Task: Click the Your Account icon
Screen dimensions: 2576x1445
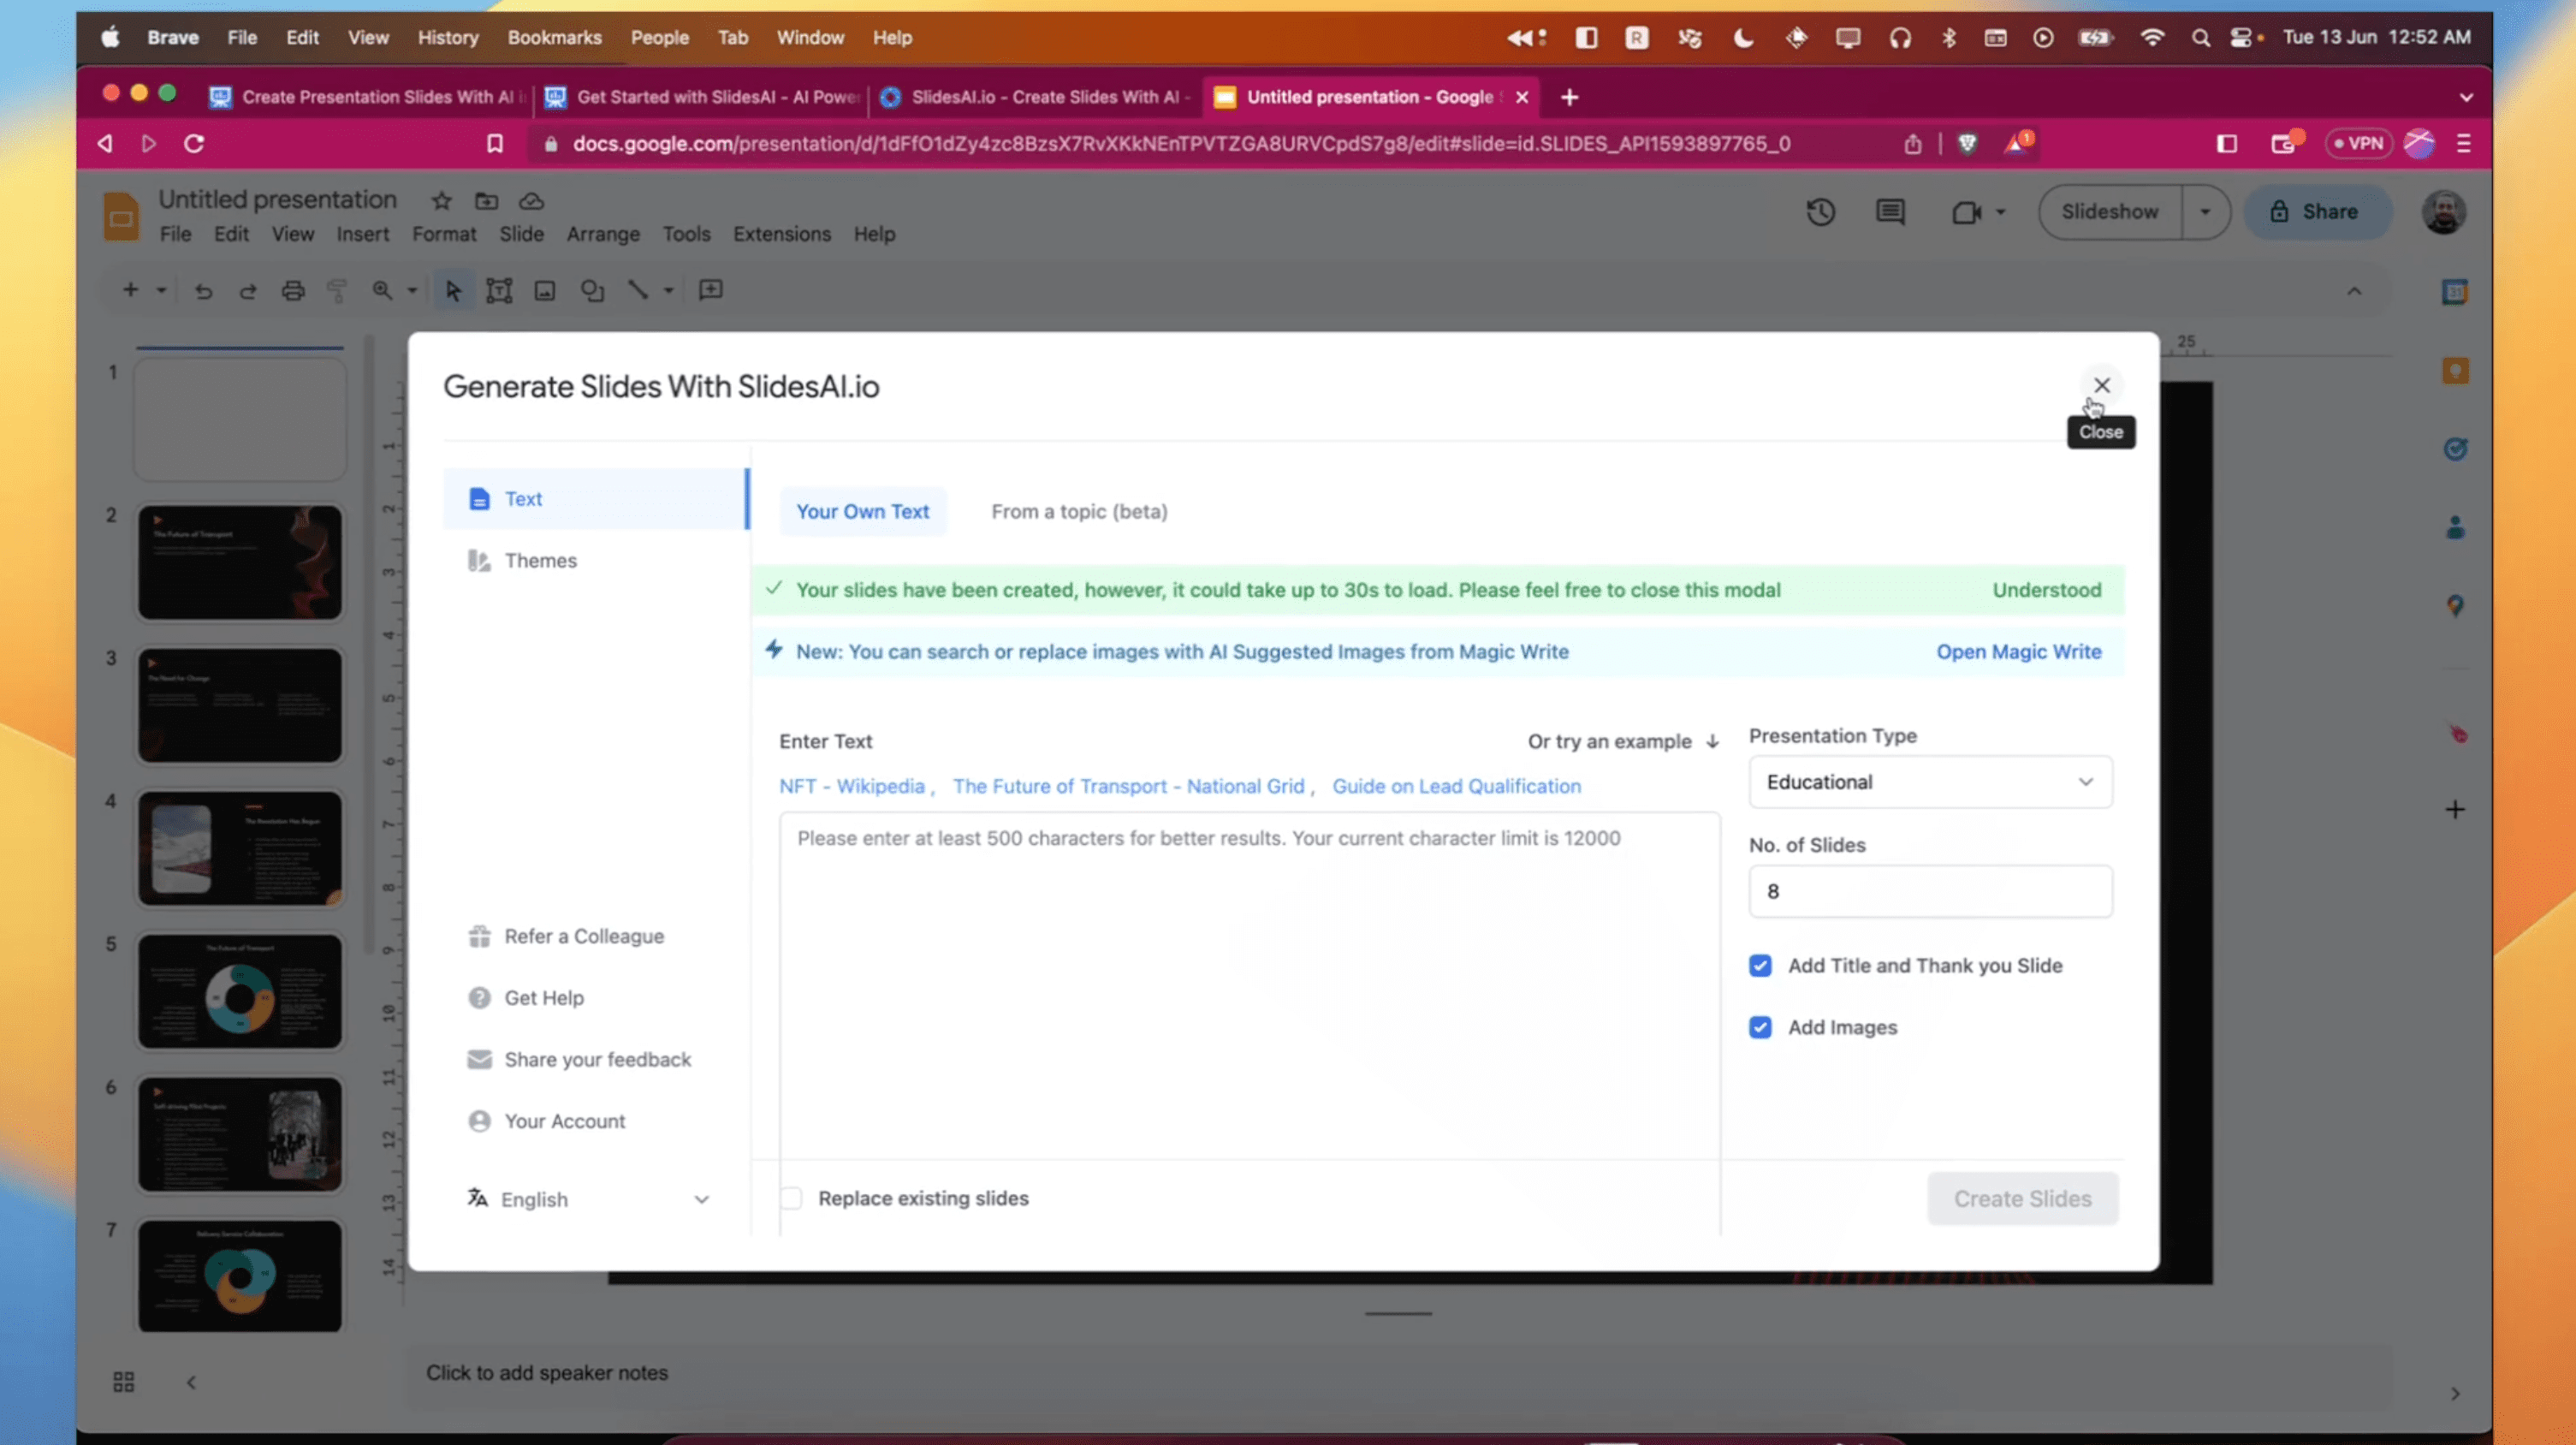Action: click(478, 1120)
